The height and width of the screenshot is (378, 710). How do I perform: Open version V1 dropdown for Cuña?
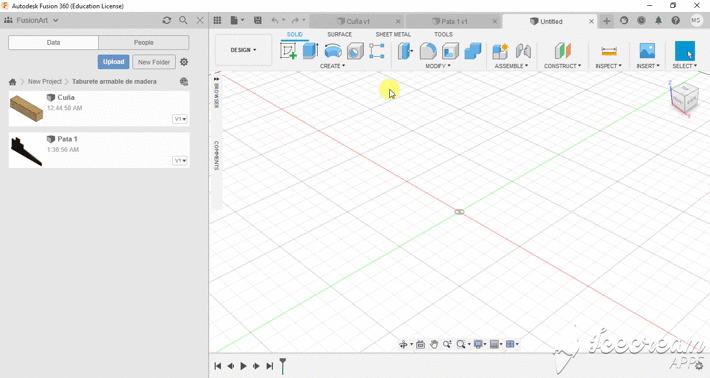pyautogui.click(x=180, y=119)
